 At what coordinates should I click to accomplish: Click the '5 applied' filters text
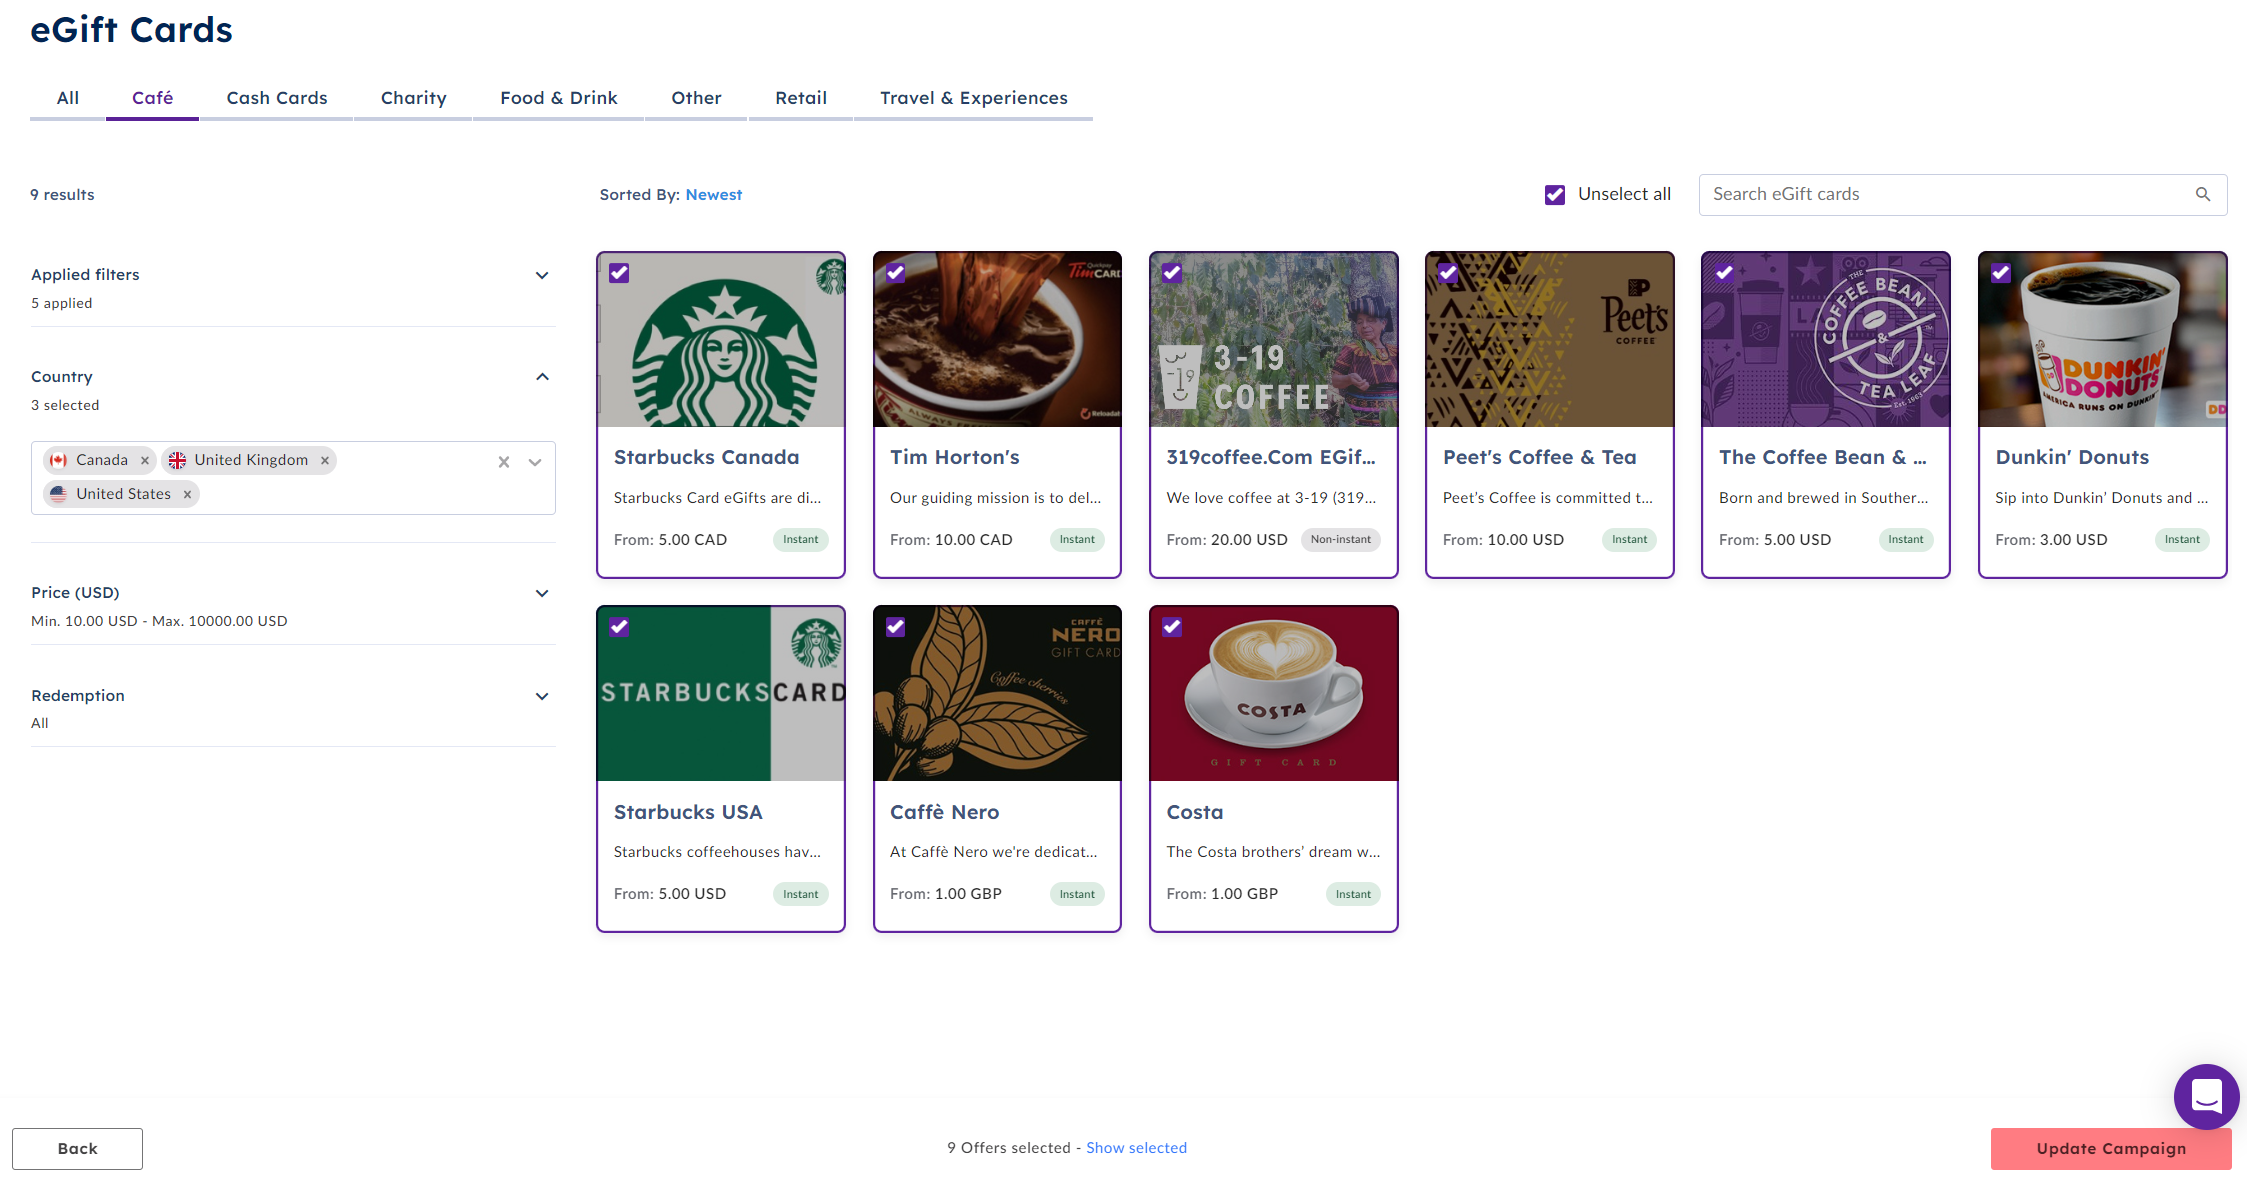(62, 303)
